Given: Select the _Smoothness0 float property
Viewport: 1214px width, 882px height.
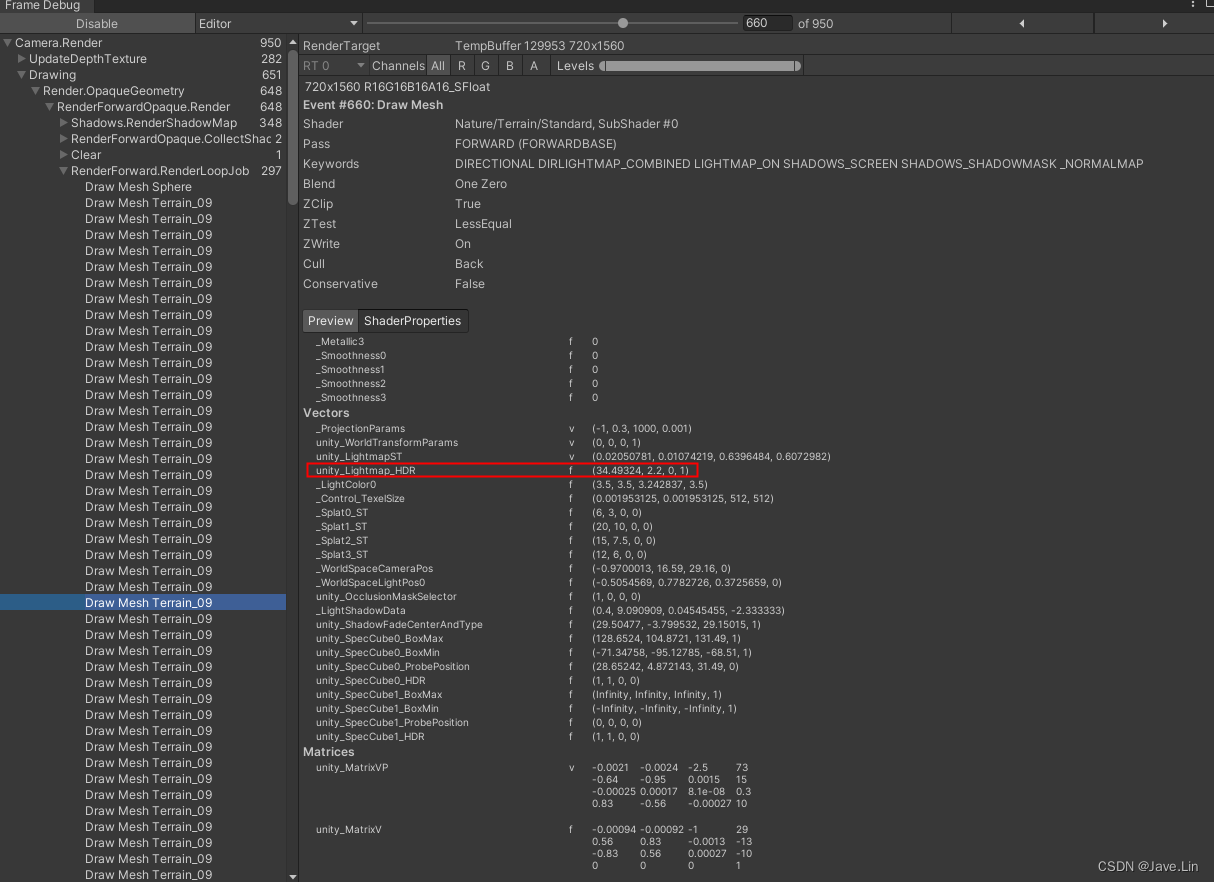Looking at the screenshot, I should (x=351, y=355).
